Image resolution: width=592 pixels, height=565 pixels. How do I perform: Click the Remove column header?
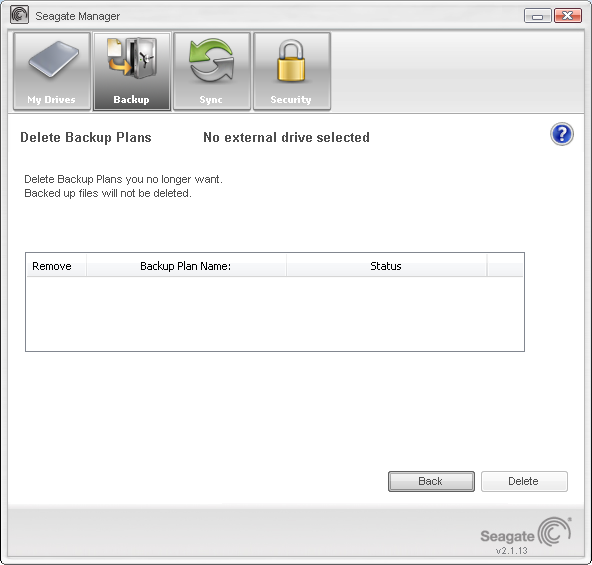click(x=56, y=266)
